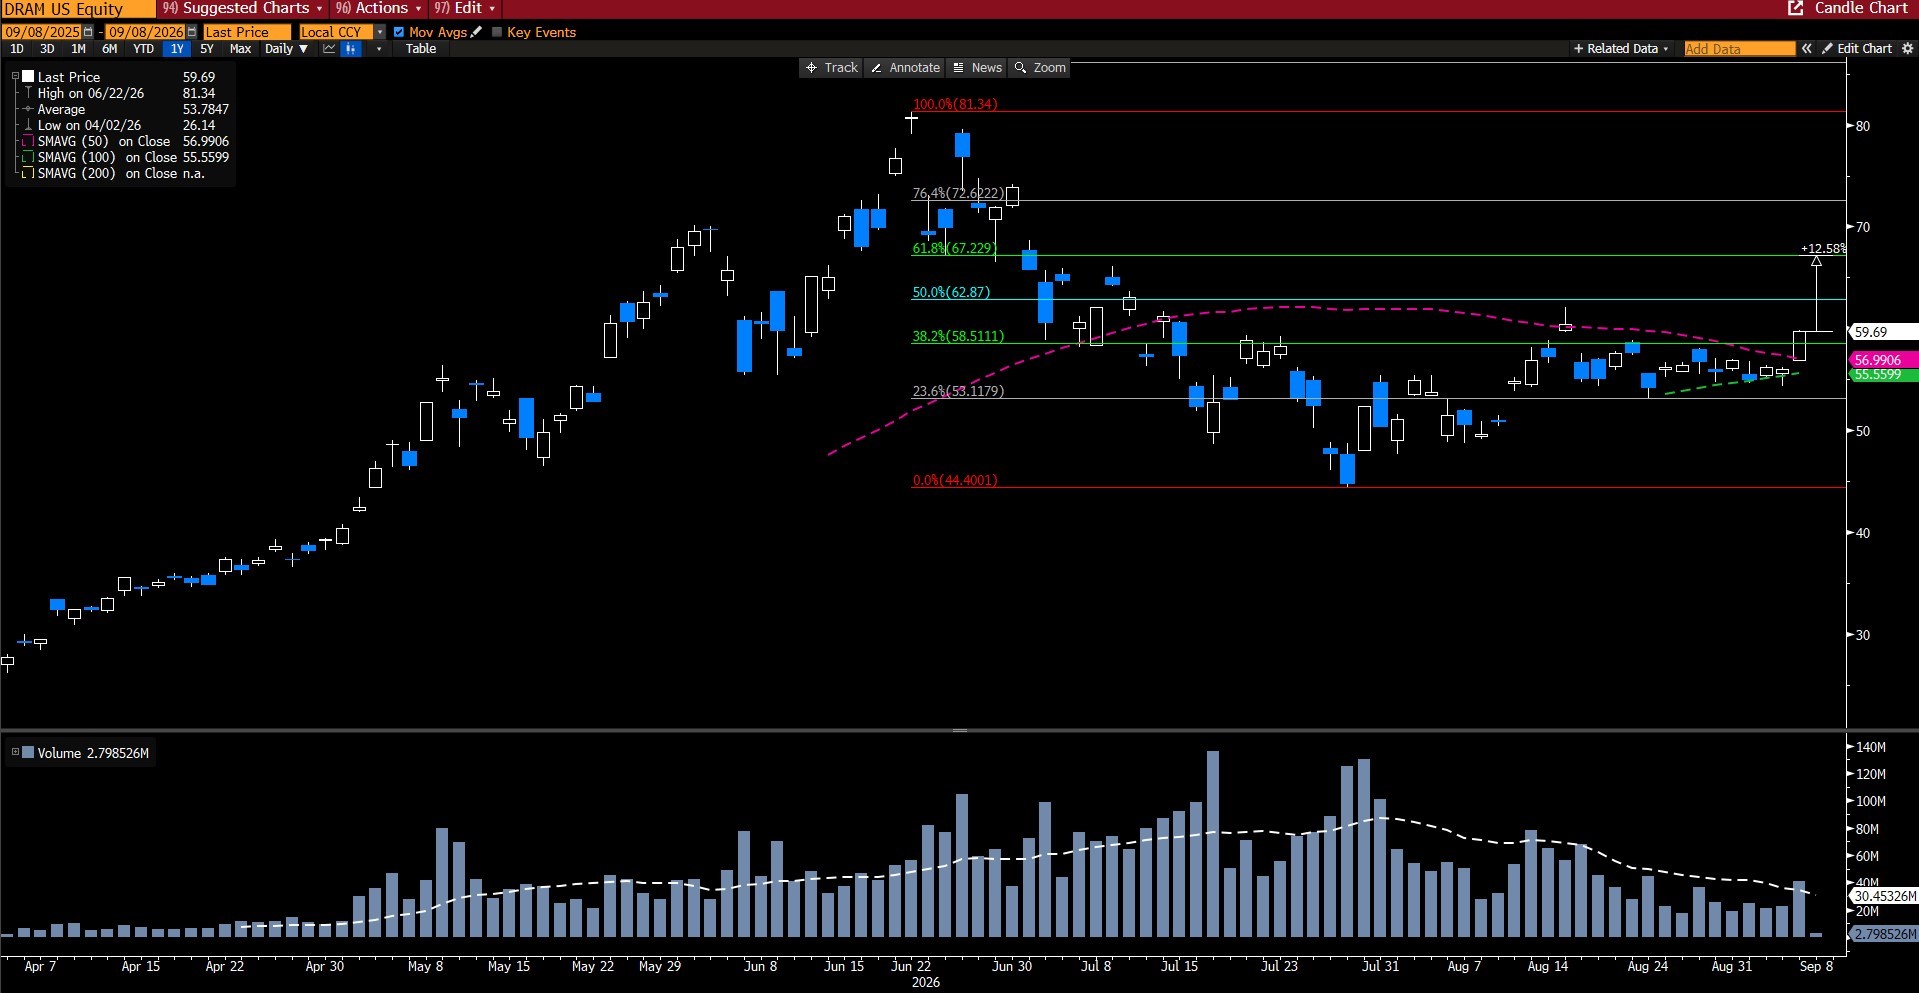Image resolution: width=1919 pixels, height=993 pixels.
Task: Select the 6M time range tab
Action: [109, 48]
